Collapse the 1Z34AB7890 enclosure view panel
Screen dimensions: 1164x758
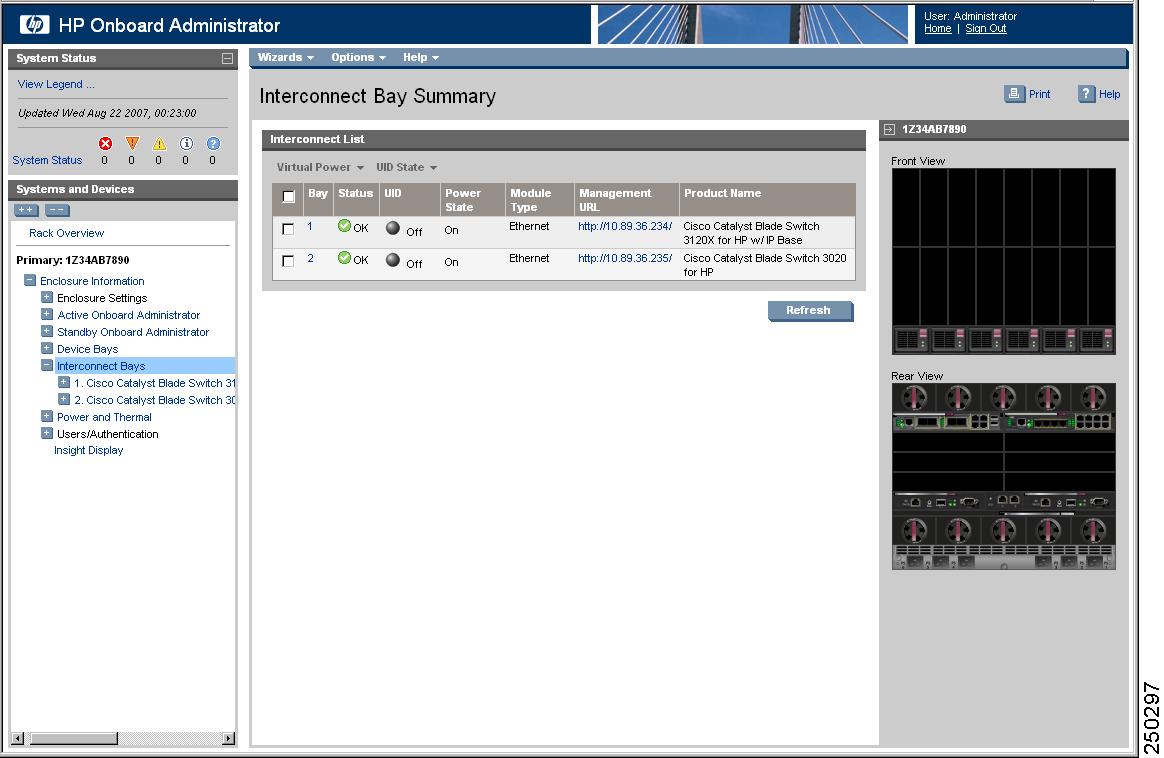[x=889, y=129]
